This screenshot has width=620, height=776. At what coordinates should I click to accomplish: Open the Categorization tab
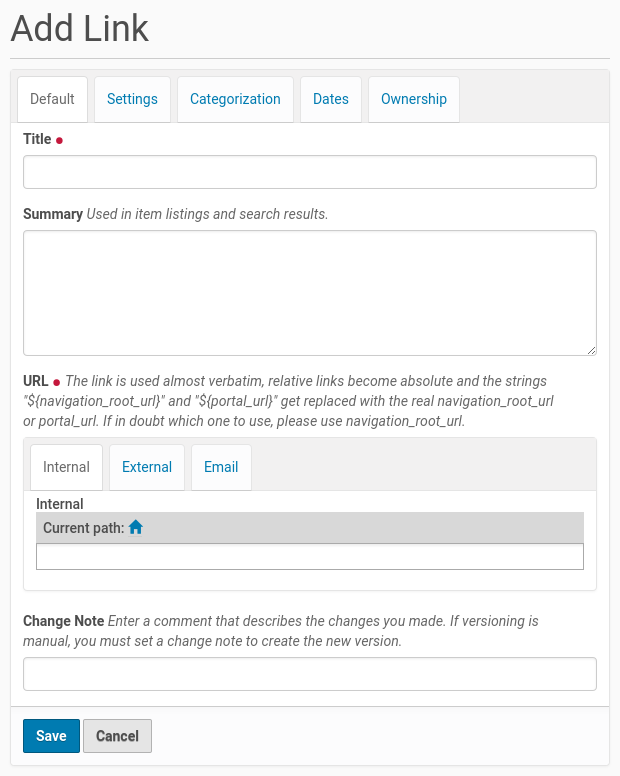coord(235,99)
